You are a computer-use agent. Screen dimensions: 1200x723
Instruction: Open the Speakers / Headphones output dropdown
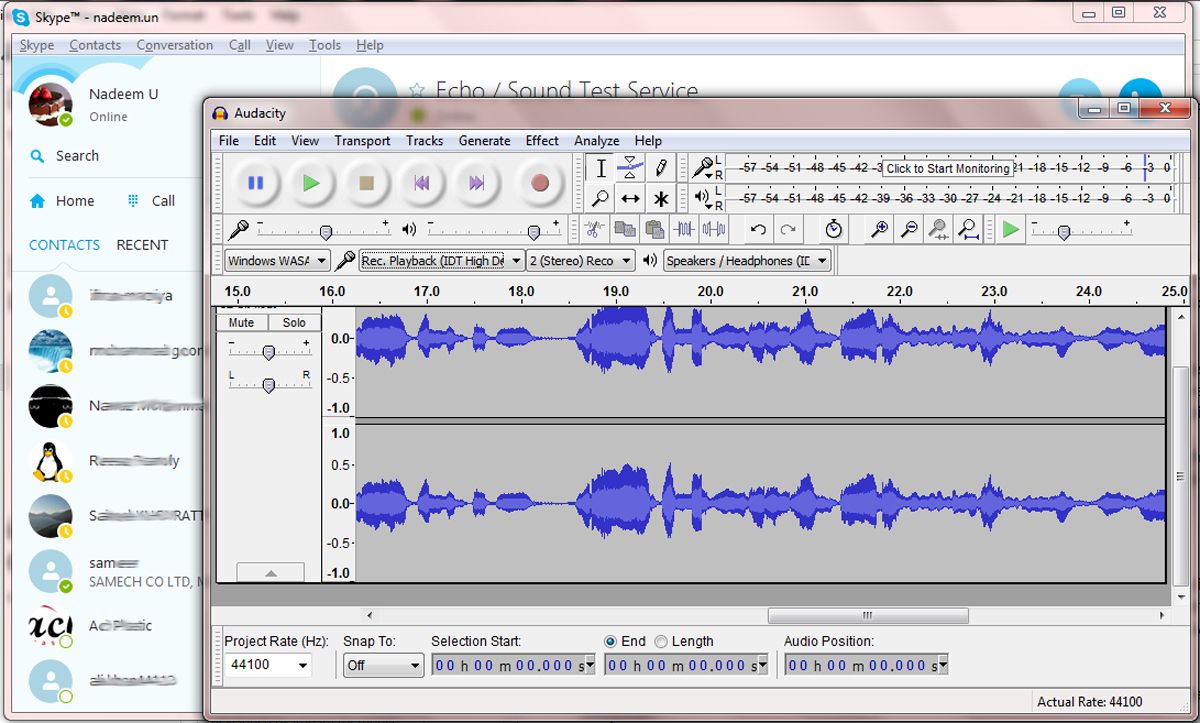point(748,261)
